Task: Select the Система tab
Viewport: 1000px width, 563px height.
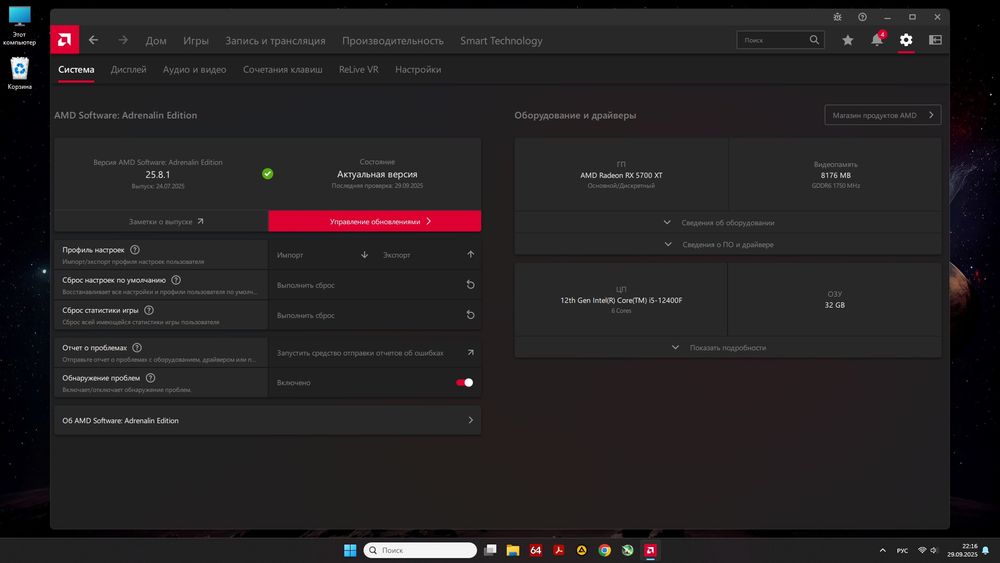Action: (76, 69)
